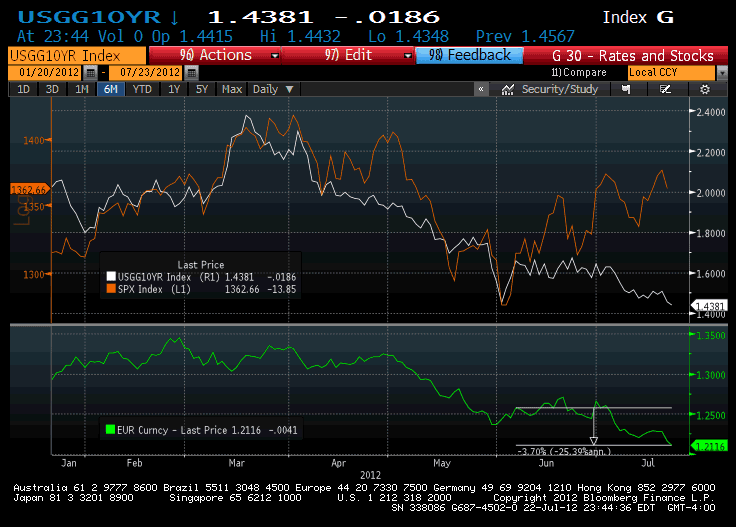This screenshot has height=527, width=736.
Task: Select the YTD time range tab
Action: [x=142, y=89]
